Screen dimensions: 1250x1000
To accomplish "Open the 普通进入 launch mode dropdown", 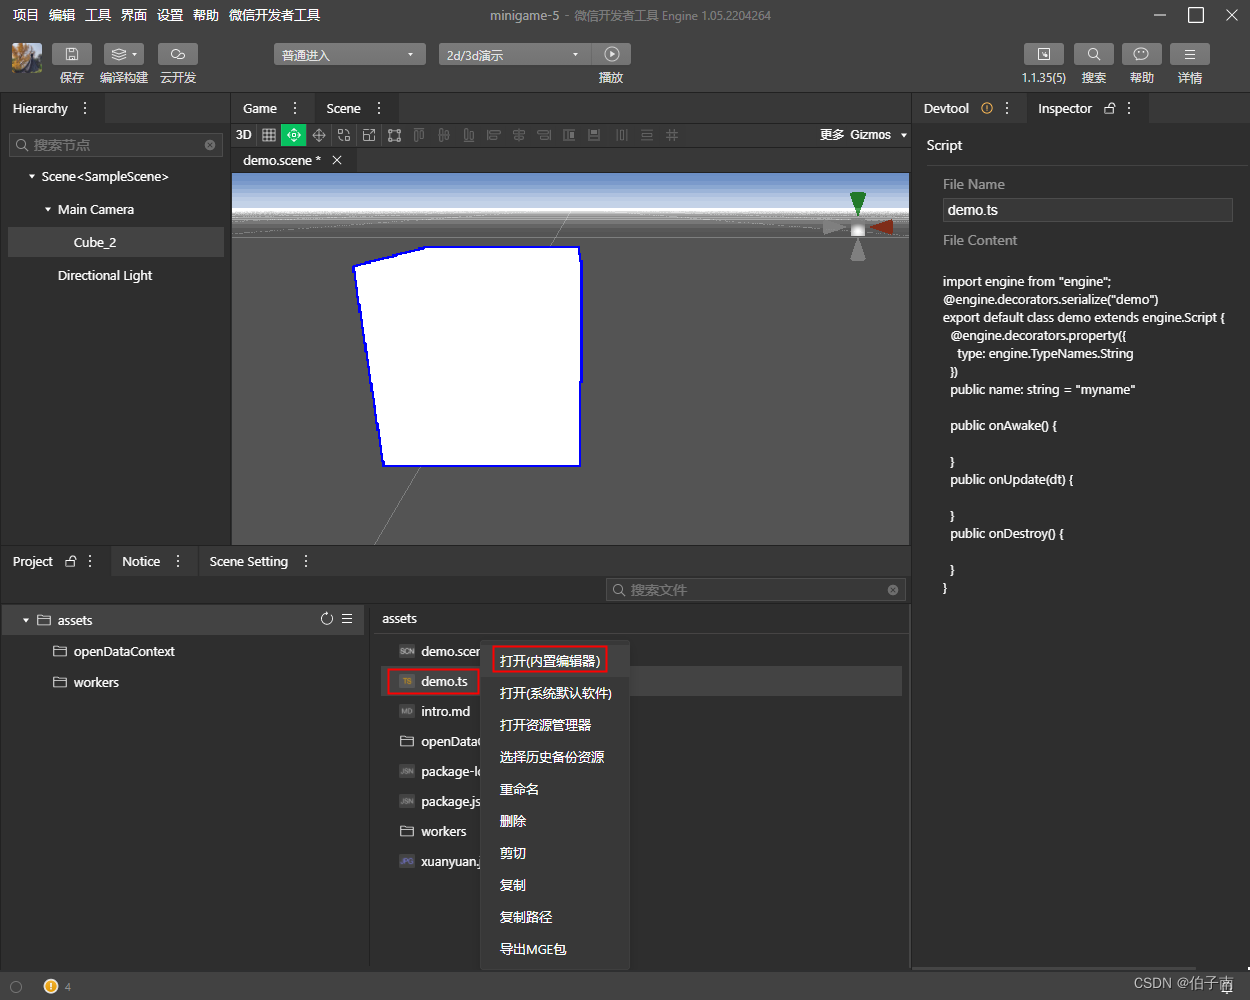I will 350,54.
